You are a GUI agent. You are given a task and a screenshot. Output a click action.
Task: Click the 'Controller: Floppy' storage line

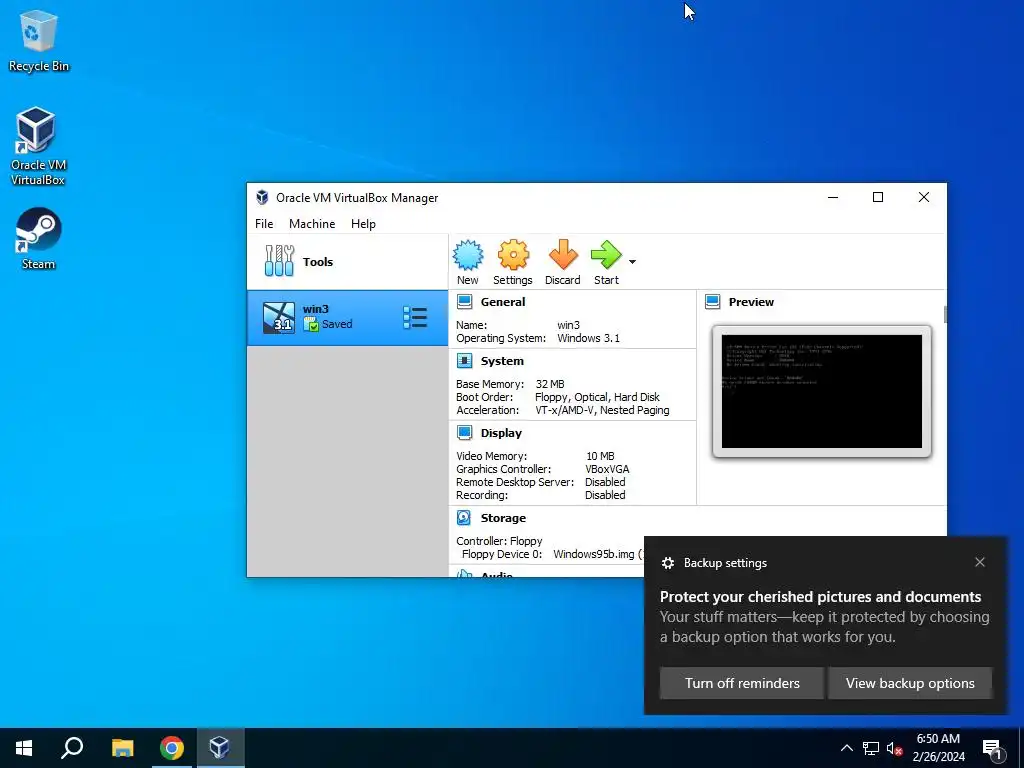pyautogui.click(x=499, y=541)
